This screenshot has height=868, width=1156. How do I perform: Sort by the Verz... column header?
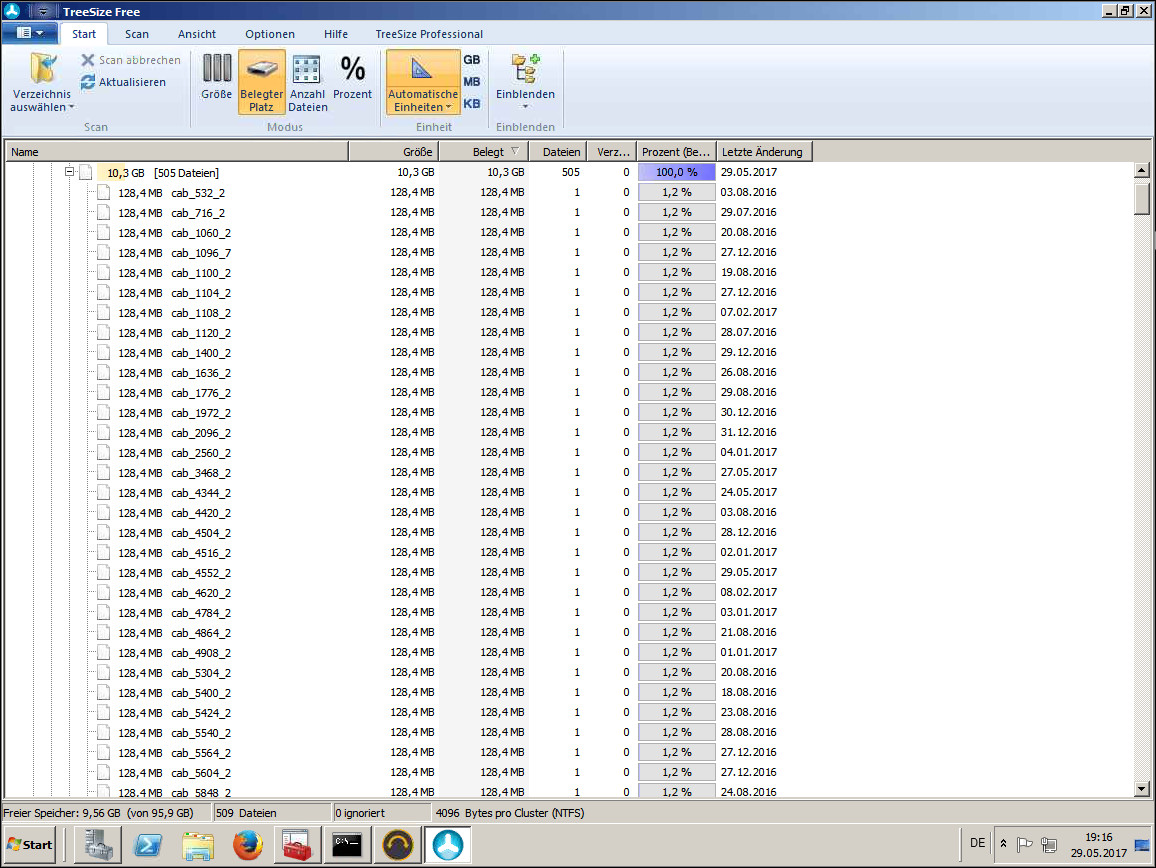point(611,152)
